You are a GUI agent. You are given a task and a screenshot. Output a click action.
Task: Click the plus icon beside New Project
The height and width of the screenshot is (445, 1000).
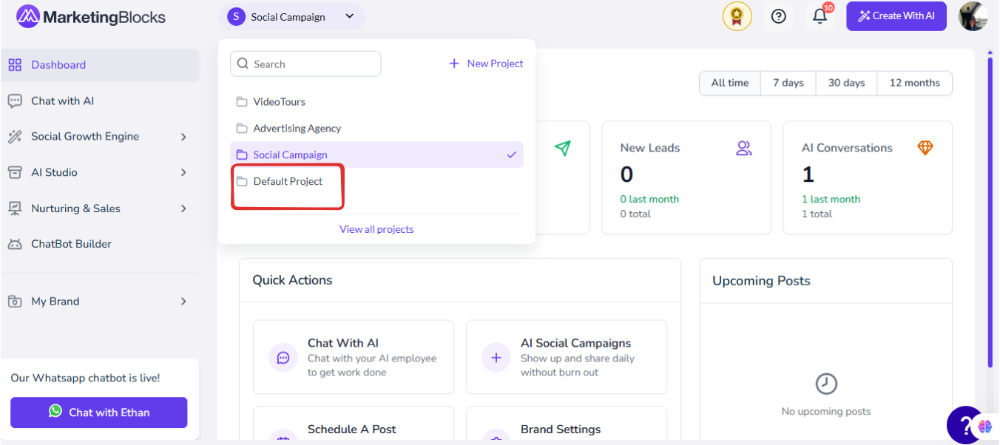pos(454,64)
